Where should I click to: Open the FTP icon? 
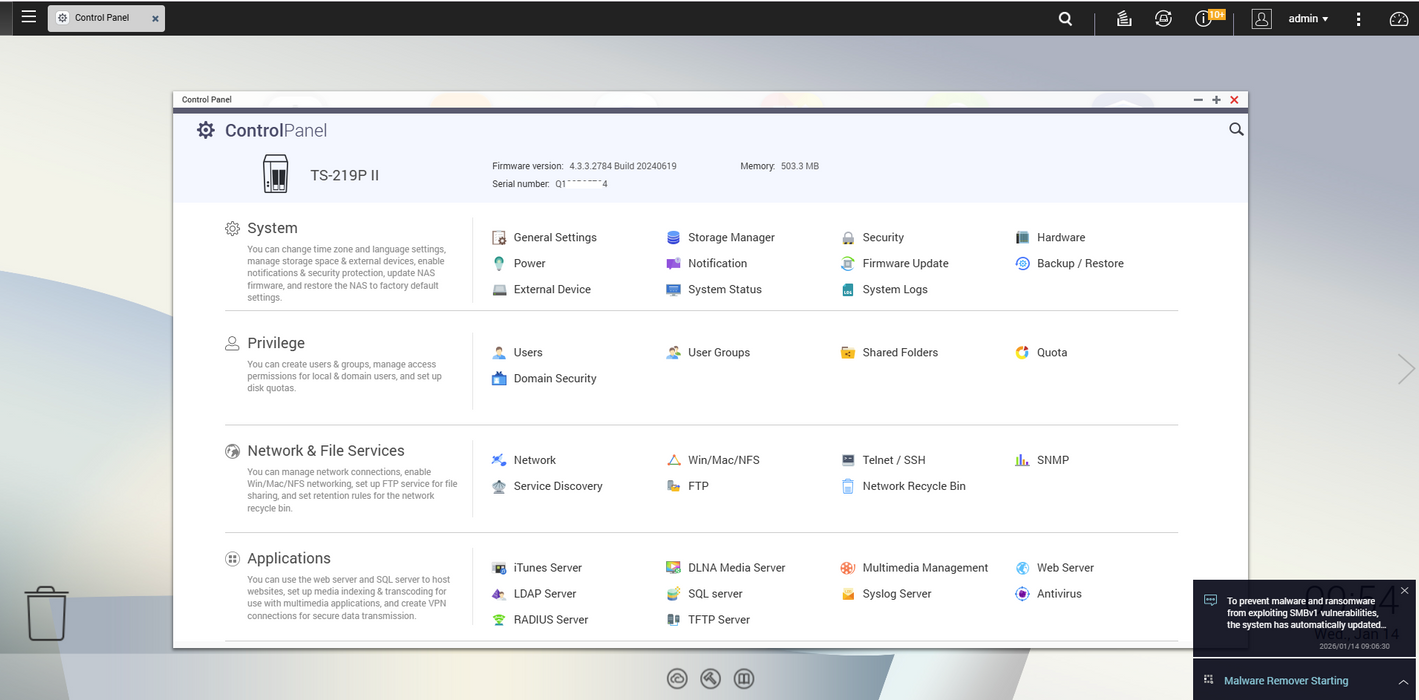coord(673,486)
